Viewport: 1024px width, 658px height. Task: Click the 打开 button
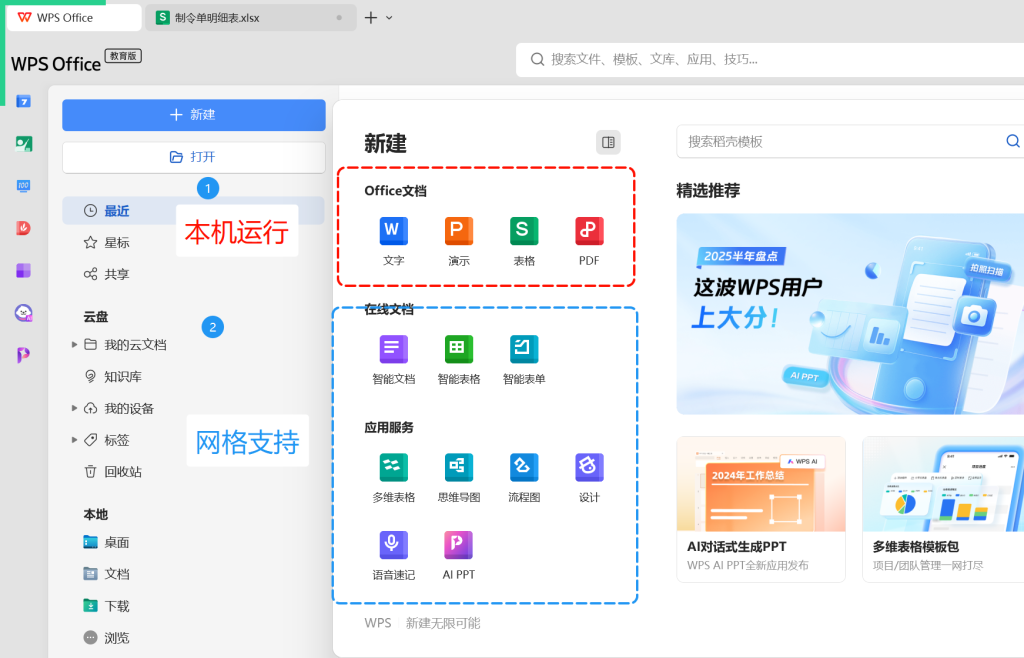(x=194, y=157)
